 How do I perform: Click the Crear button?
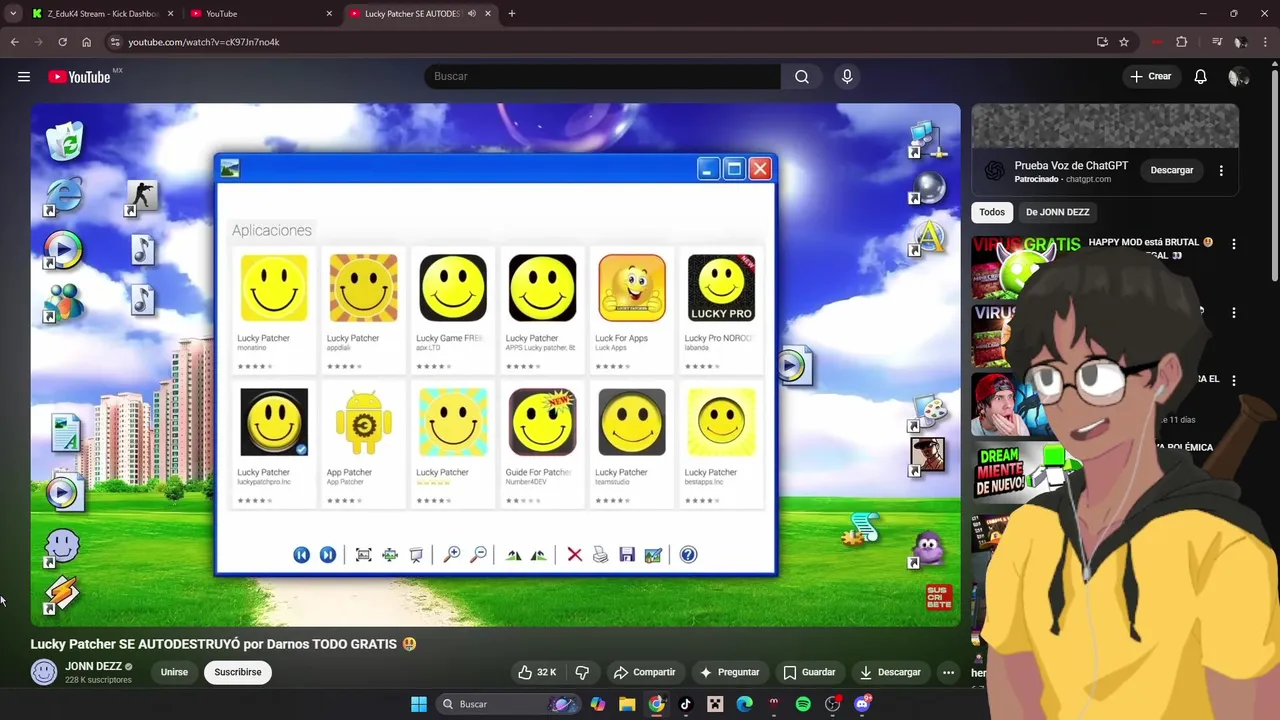pos(1150,77)
